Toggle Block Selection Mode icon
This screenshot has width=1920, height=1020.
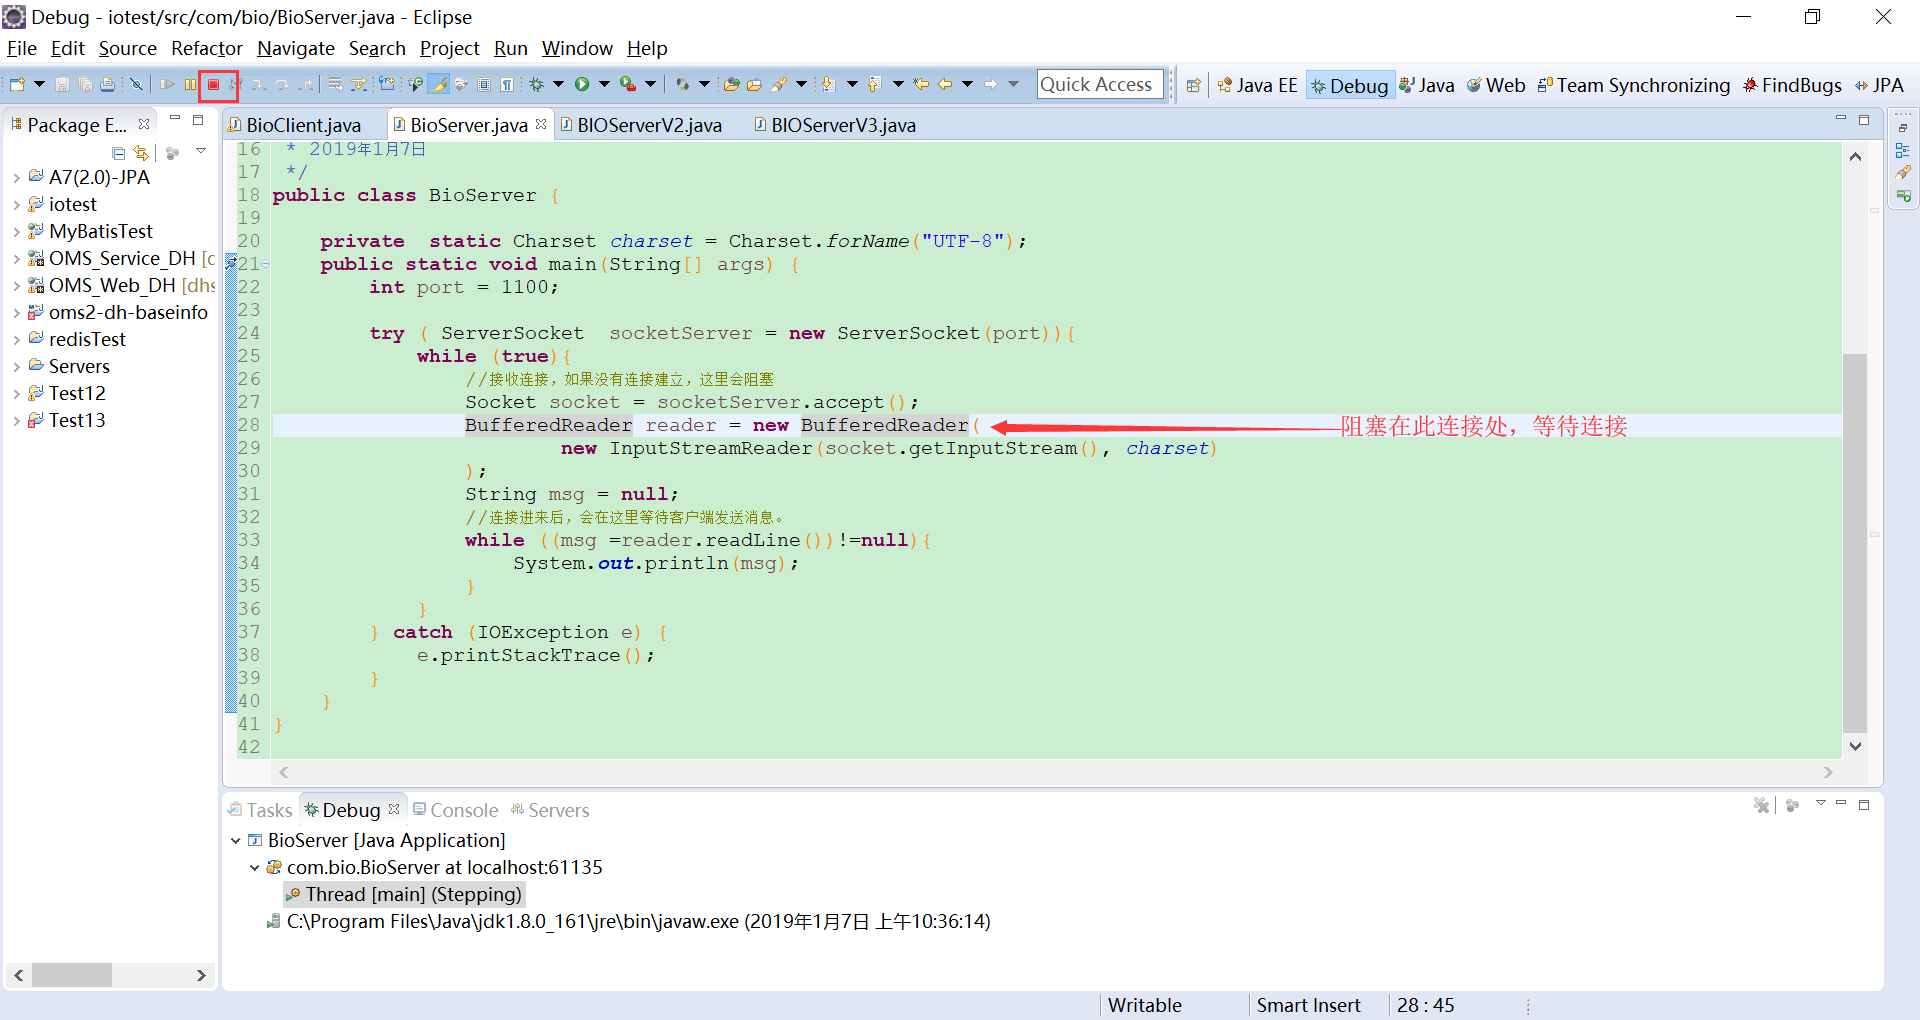(x=484, y=85)
